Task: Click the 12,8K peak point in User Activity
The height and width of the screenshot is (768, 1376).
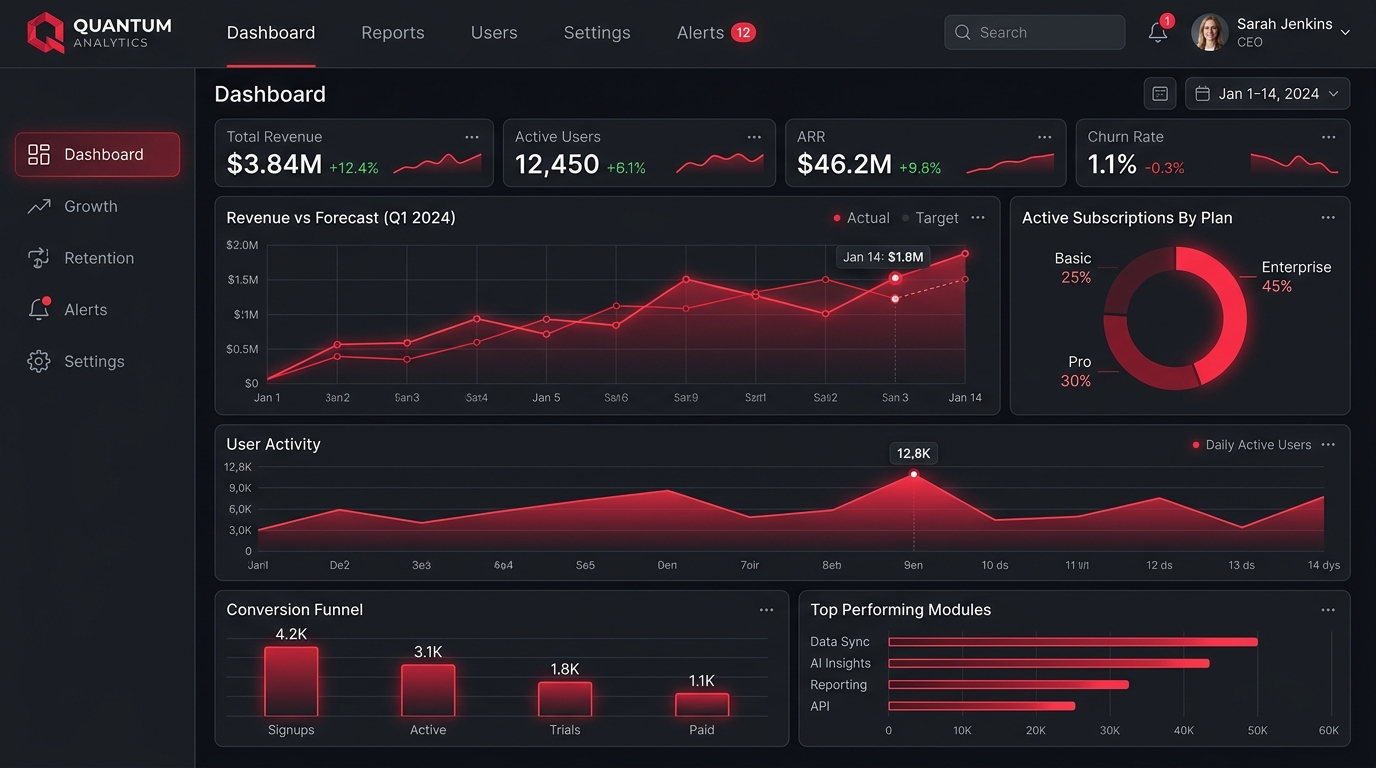Action: [x=913, y=474]
